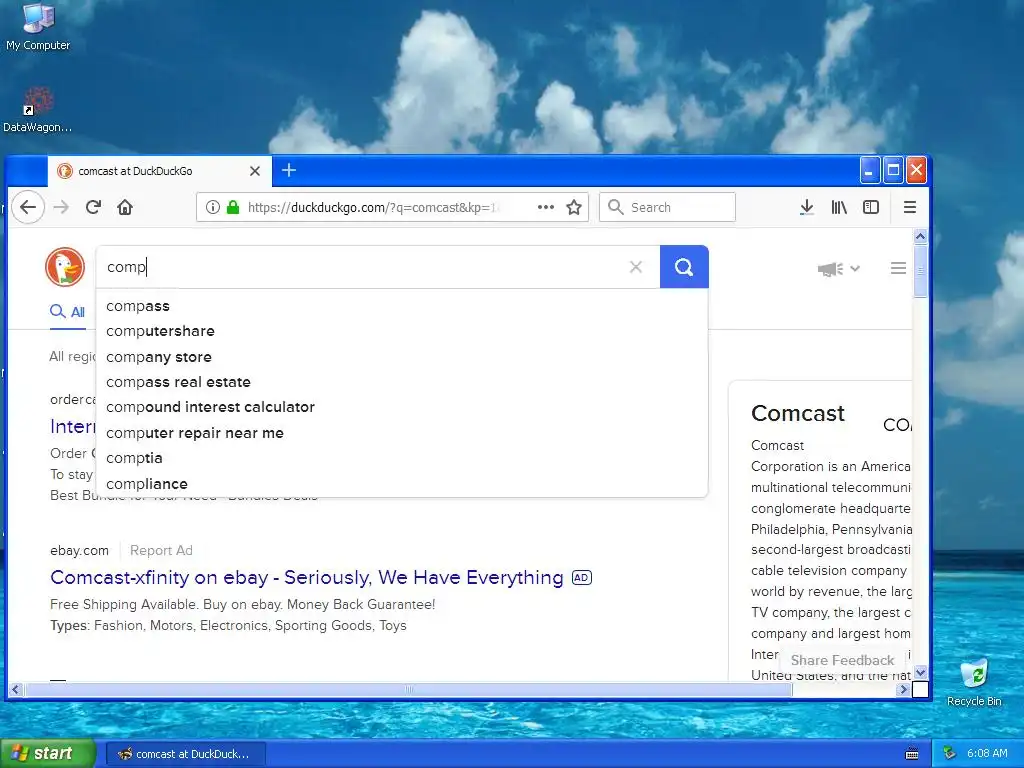Choose "compound interest calculator" suggestion
The image size is (1024, 768).
tap(402, 408)
